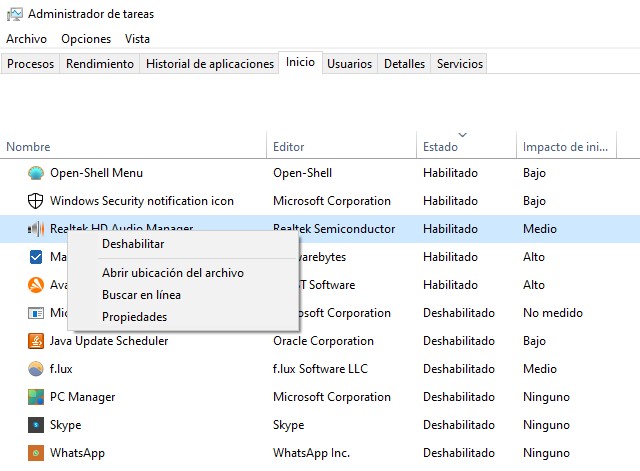Click the Open-Shell Menu shell icon

(x=36, y=173)
